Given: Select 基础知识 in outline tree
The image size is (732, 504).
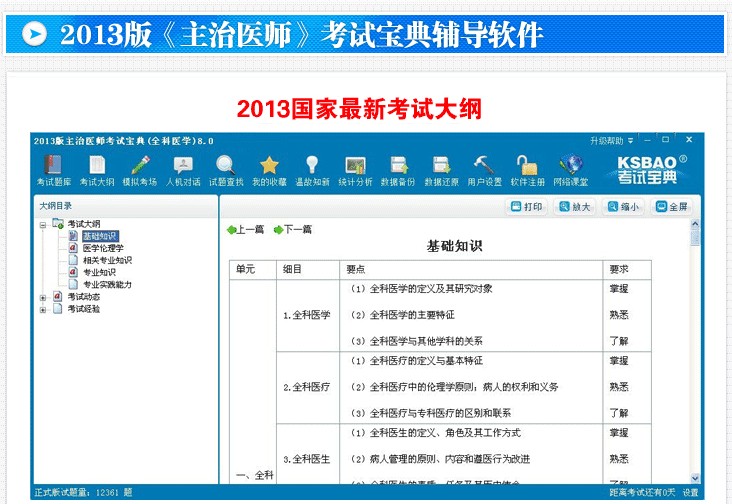Looking at the screenshot, I should click(100, 236).
